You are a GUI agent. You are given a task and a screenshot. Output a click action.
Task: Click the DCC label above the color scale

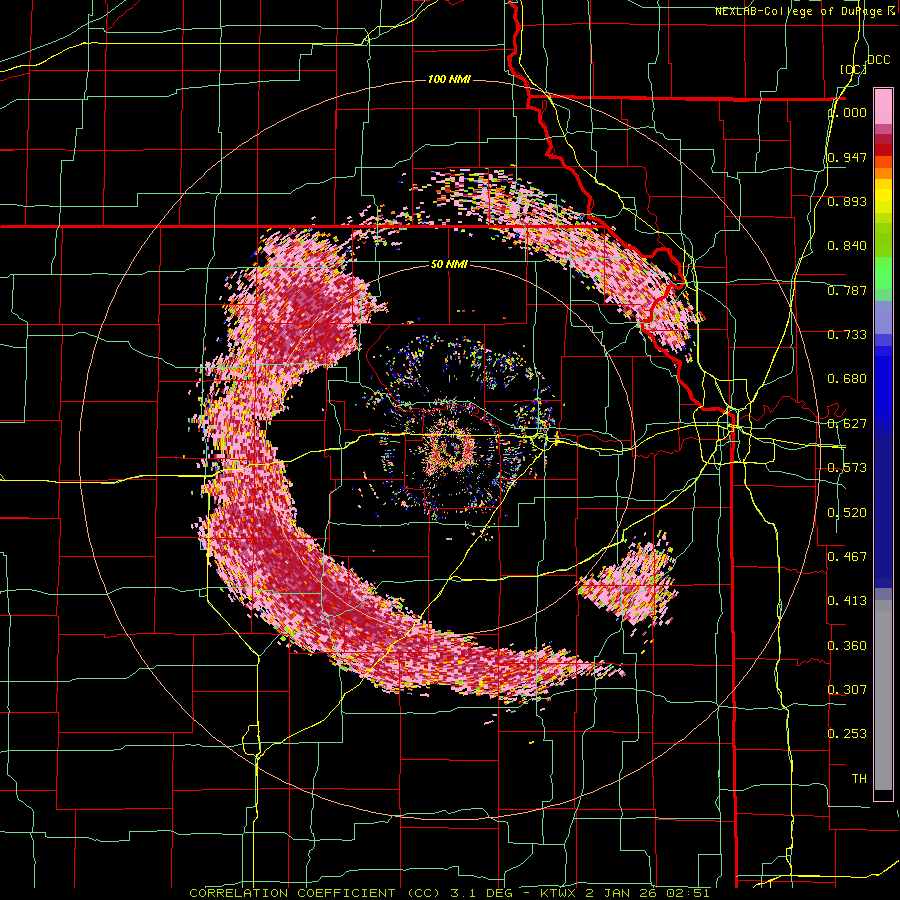point(878,60)
